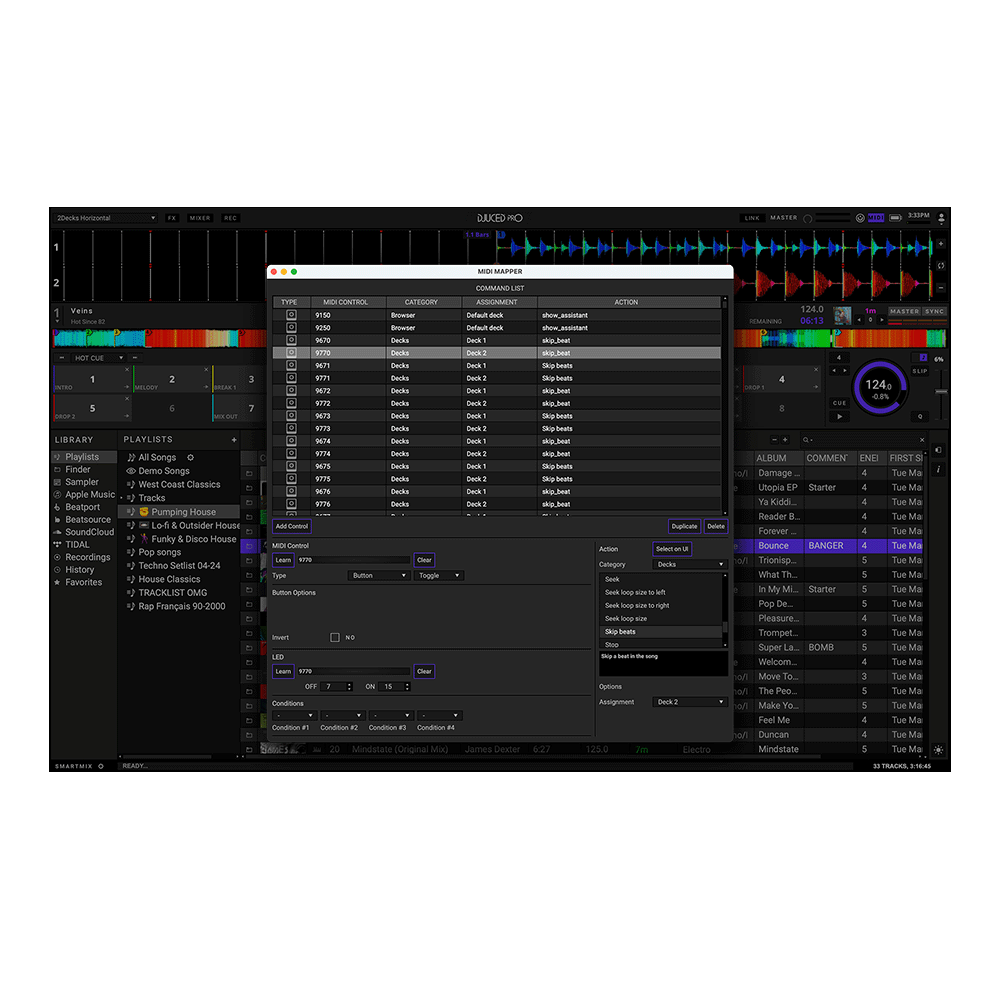Open the Category dropdown showing Decks
Image resolution: width=1000 pixels, height=1000 pixels.
coord(690,565)
